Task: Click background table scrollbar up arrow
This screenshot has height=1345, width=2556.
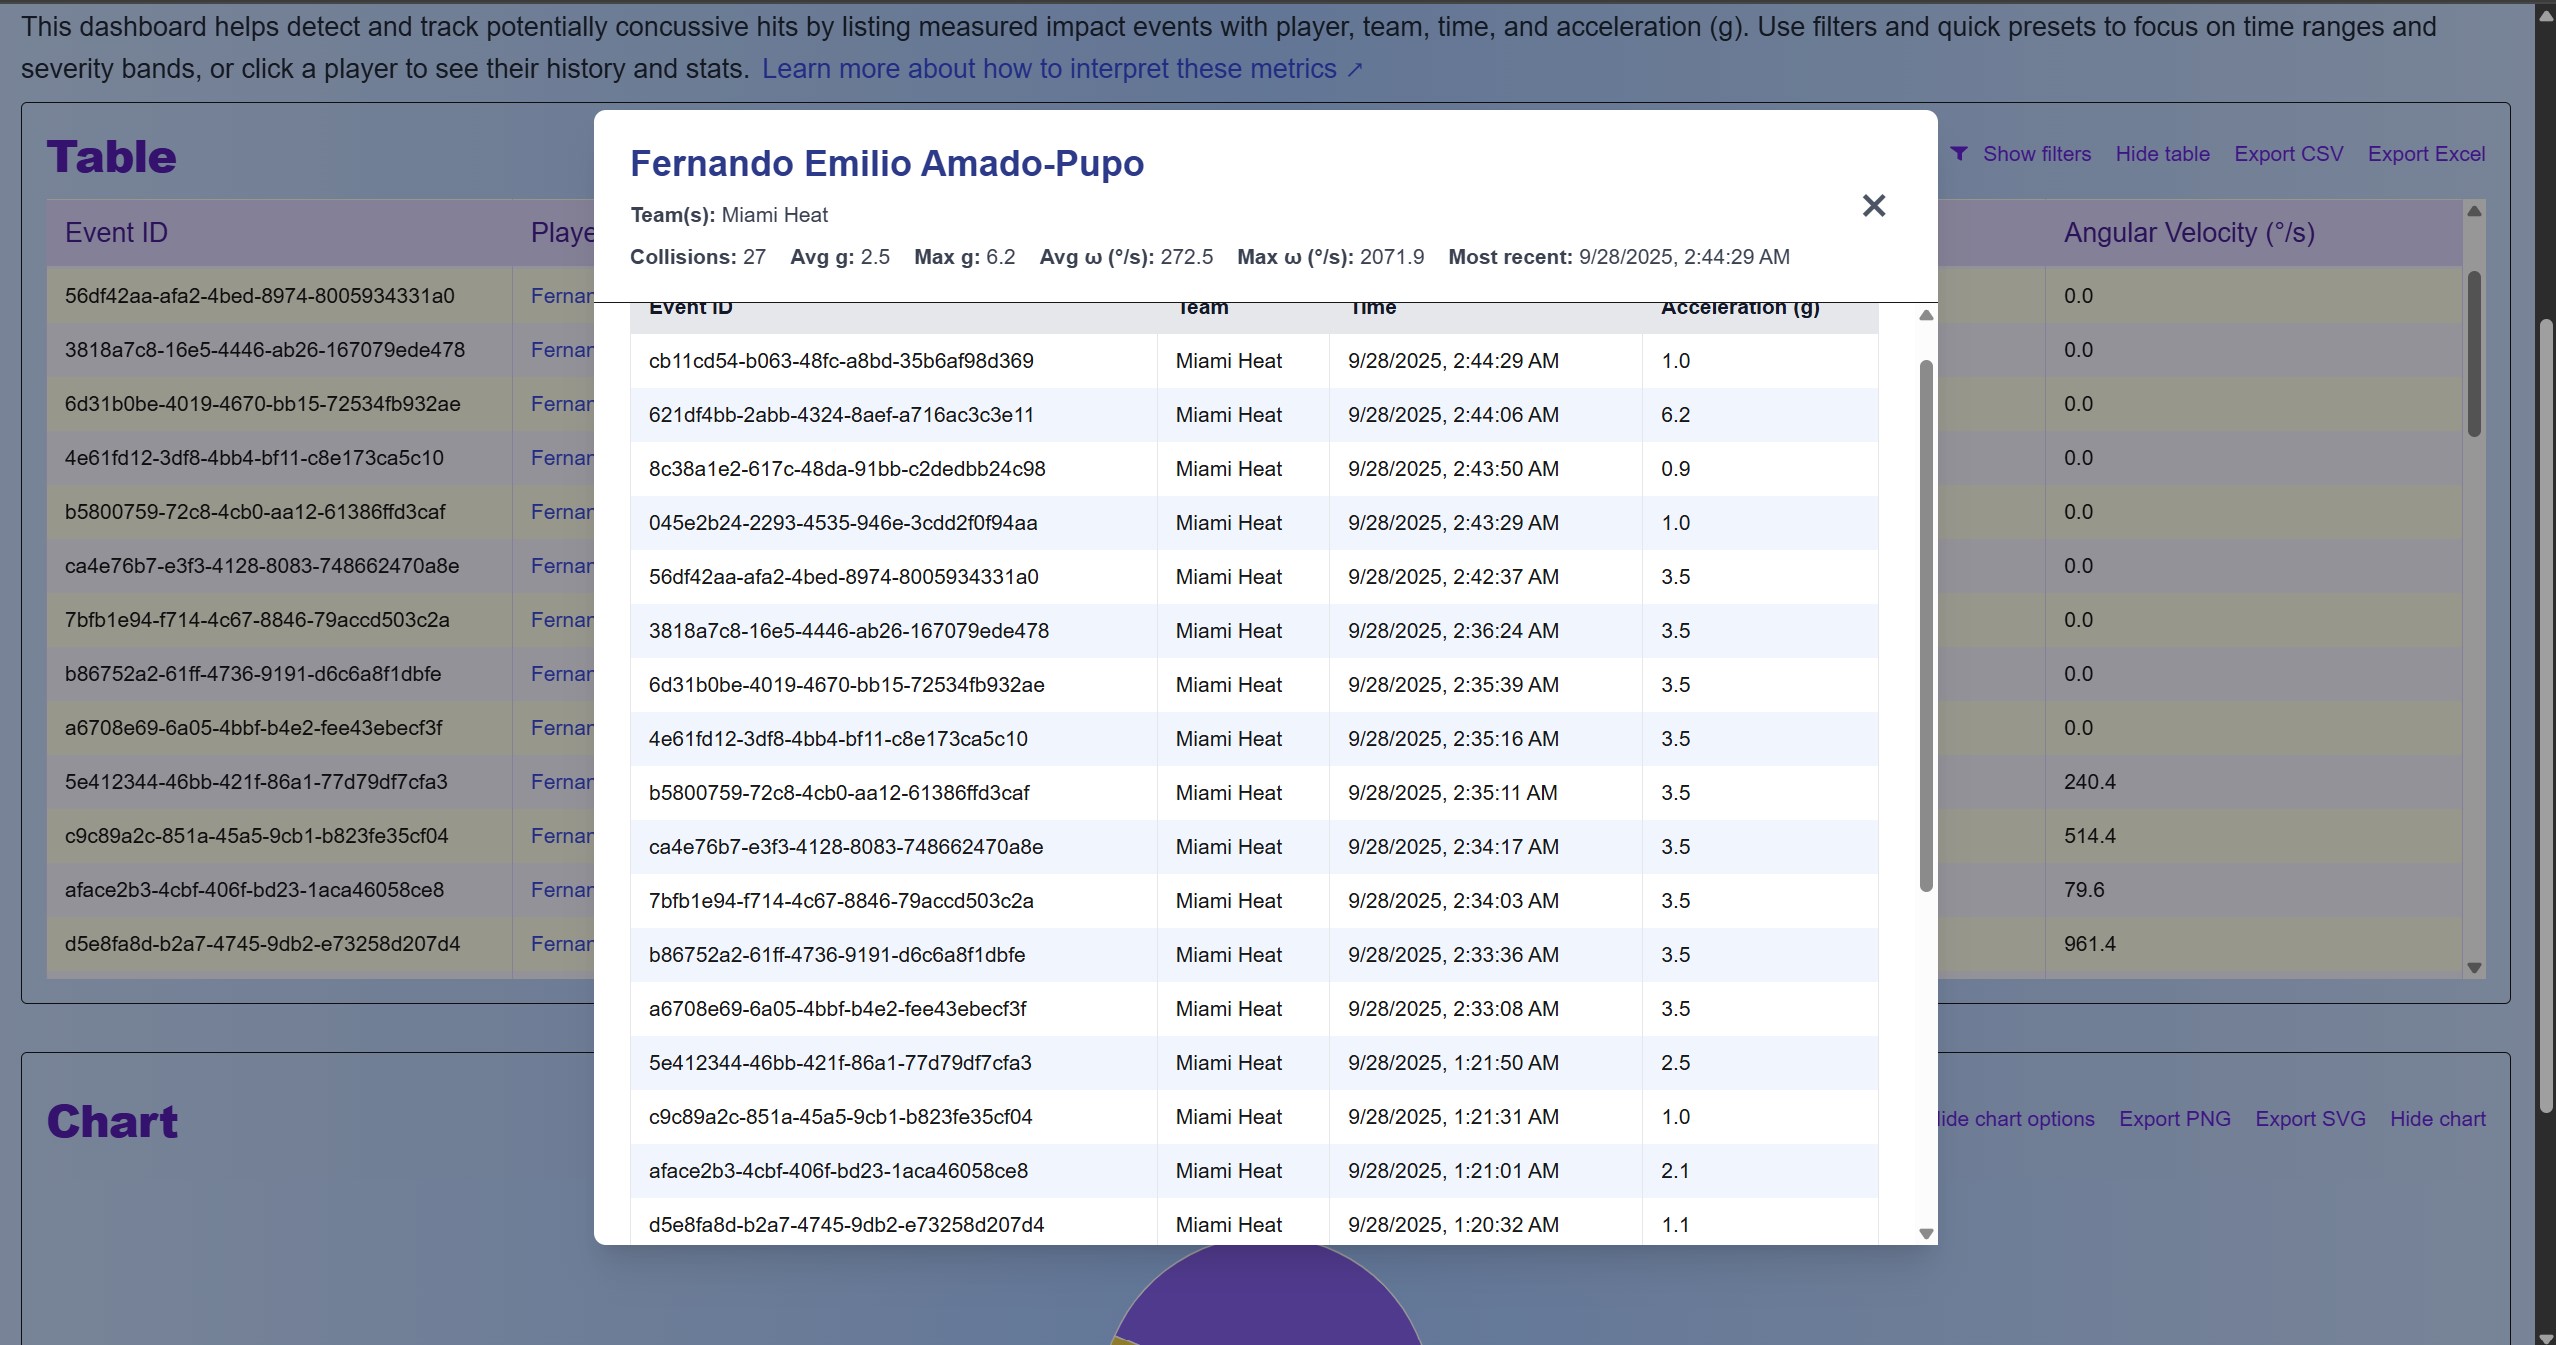Action: [2474, 211]
